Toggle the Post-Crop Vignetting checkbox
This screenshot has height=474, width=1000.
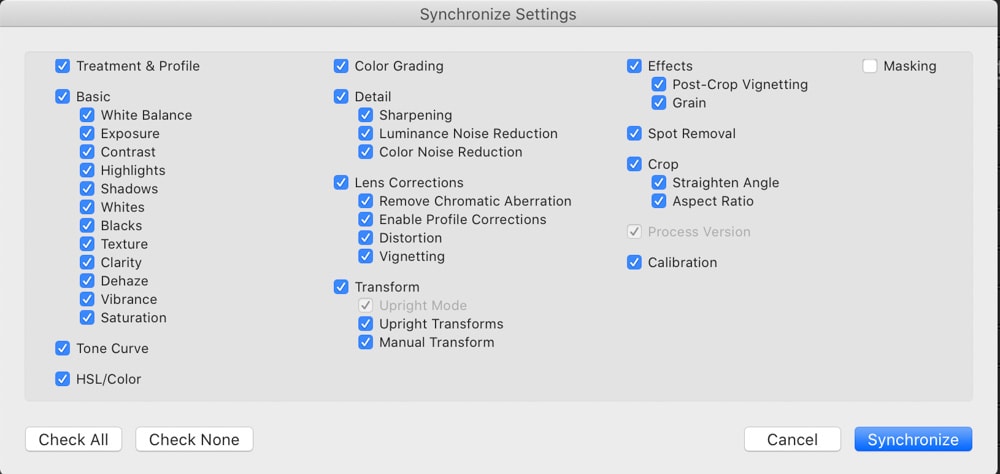pyautogui.click(x=659, y=84)
